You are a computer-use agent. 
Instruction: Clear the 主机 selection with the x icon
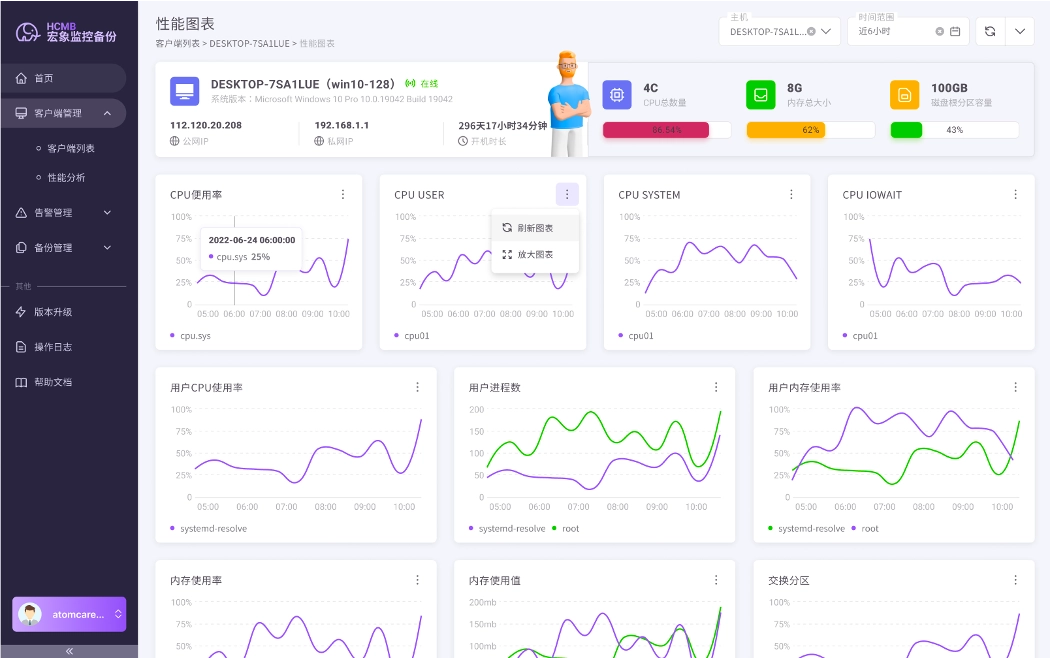[812, 31]
